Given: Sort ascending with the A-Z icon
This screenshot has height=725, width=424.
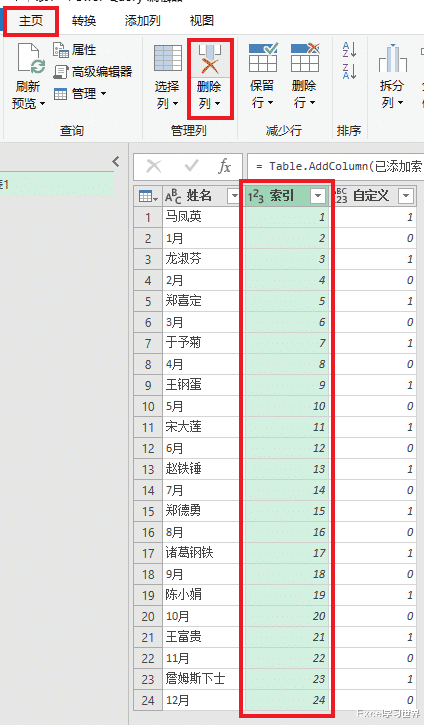Looking at the screenshot, I should (x=349, y=50).
